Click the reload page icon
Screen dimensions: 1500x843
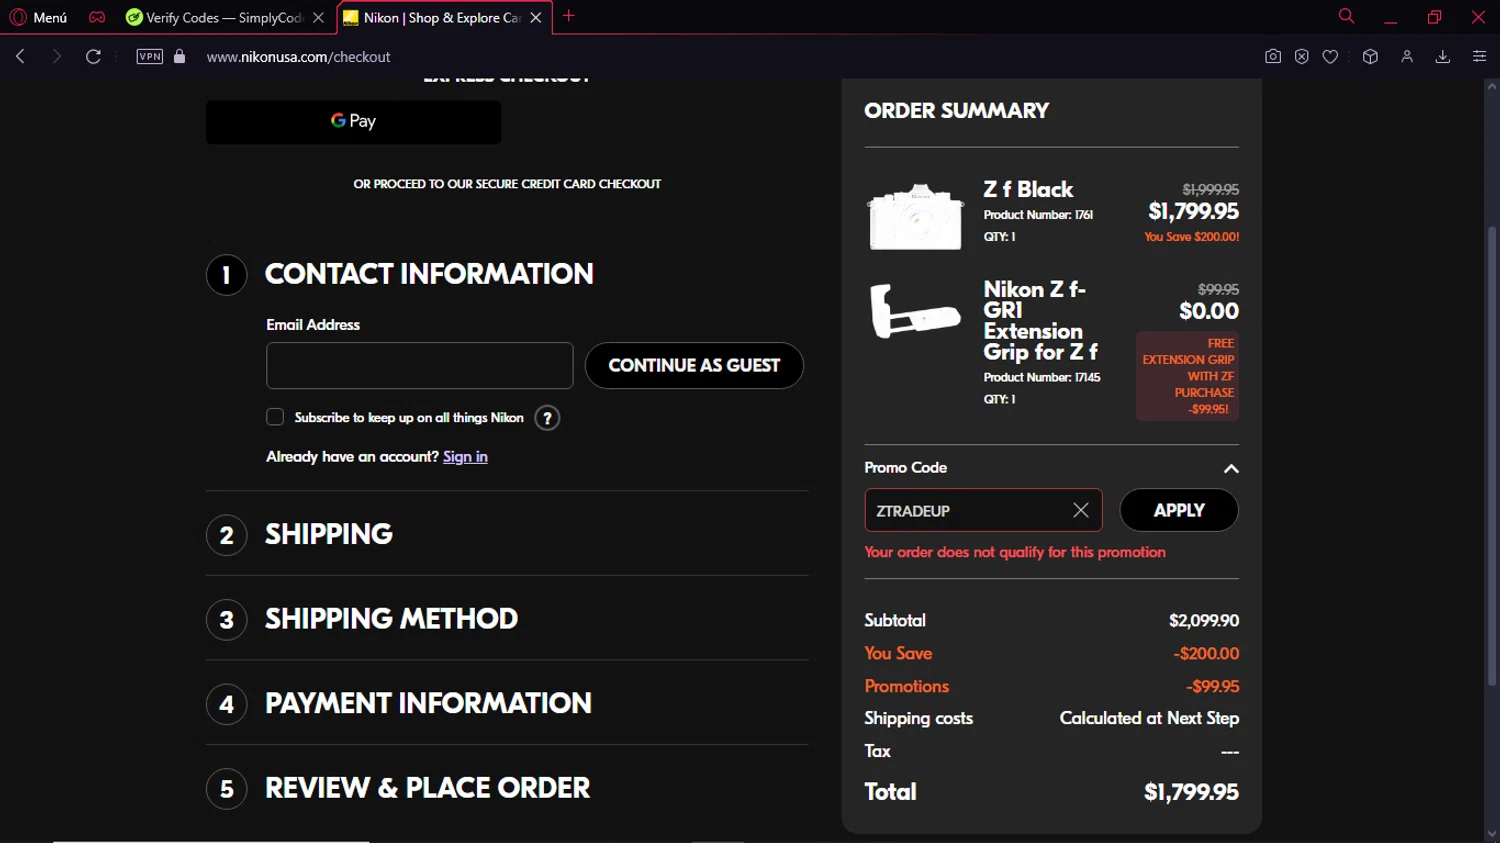pyautogui.click(x=93, y=57)
